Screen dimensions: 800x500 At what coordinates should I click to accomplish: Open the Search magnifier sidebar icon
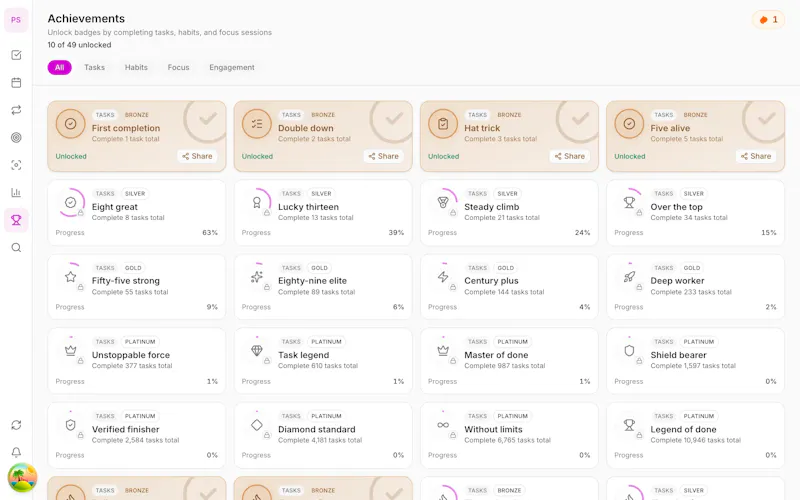click(16, 248)
